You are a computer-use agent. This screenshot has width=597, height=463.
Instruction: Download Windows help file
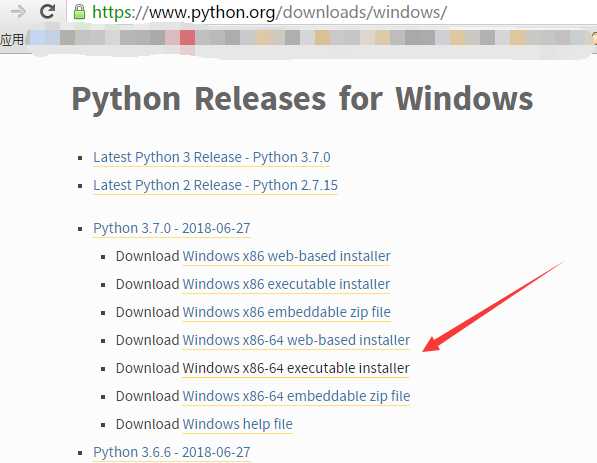(238, 424)
